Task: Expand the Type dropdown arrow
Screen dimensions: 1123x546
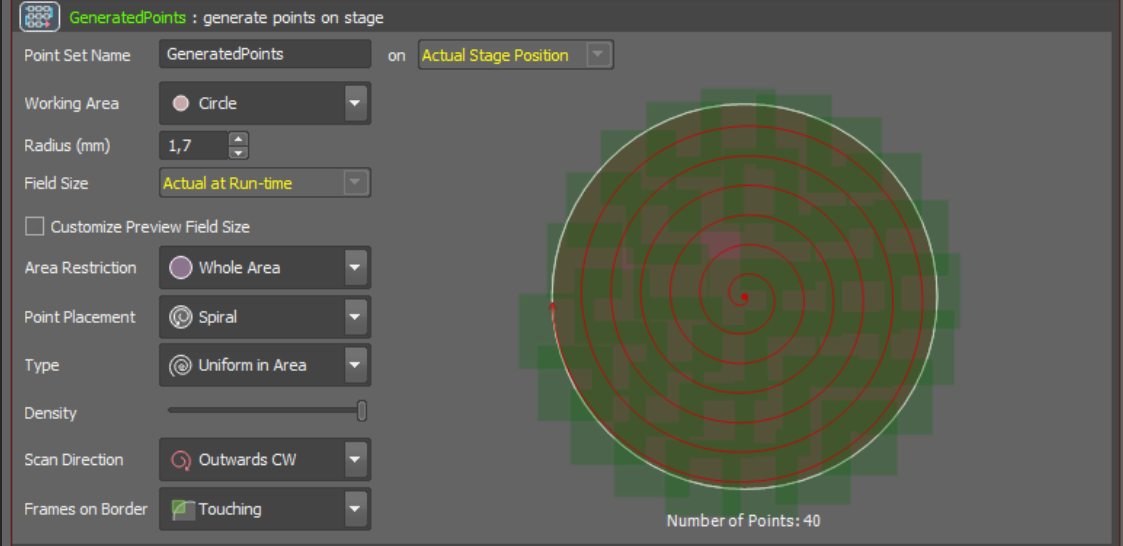Action: 354,366
